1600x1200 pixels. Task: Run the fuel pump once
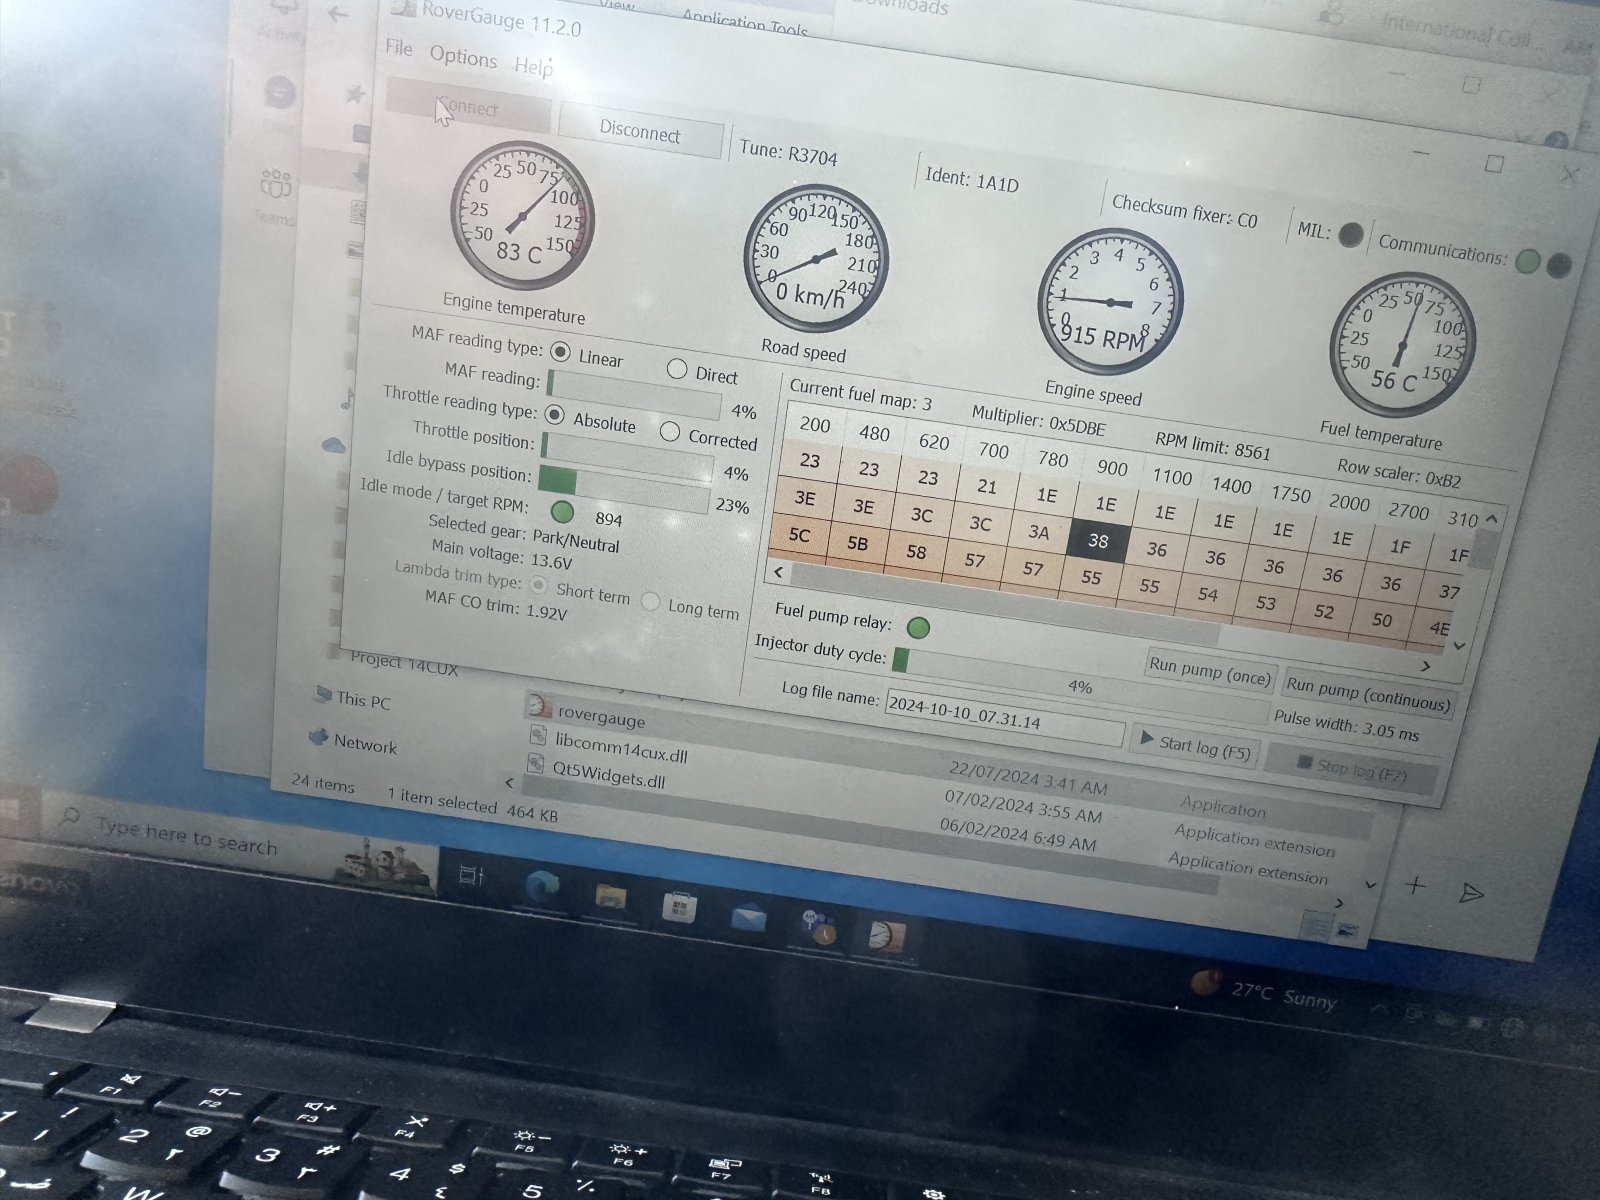point(1209,671)
